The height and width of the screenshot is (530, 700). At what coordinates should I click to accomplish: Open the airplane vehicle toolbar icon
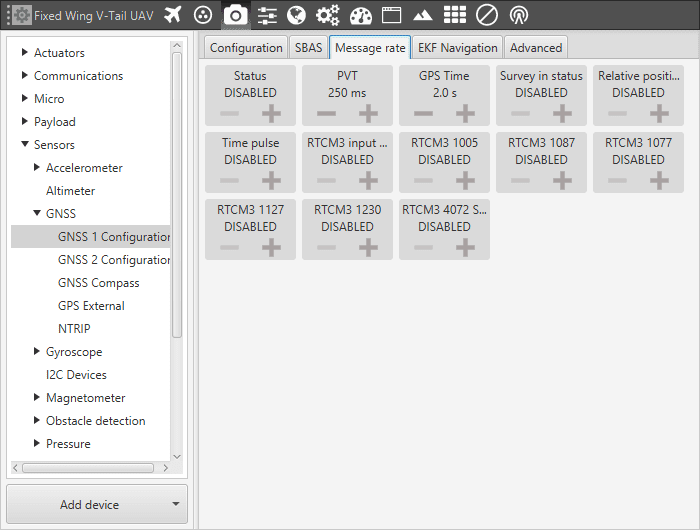(172, 15)
